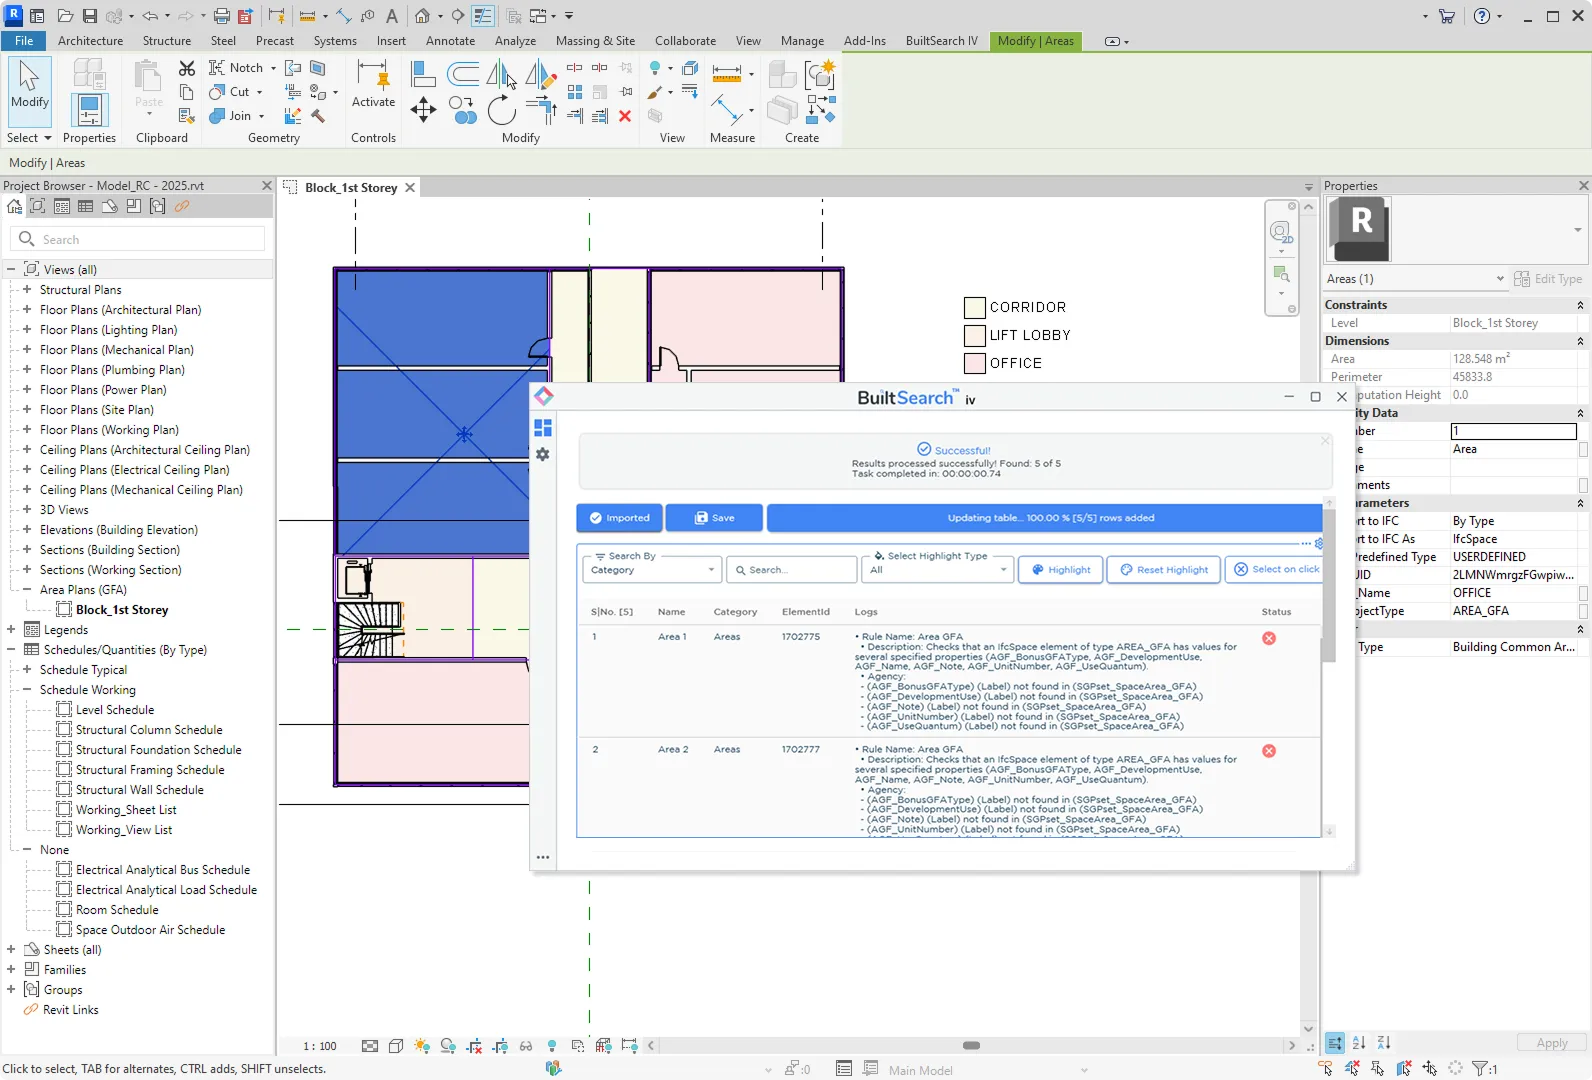Toggle Sun Path icon in view control bar
Viewport: 1592px width, 1080px height.
(x=422, y=1046)
